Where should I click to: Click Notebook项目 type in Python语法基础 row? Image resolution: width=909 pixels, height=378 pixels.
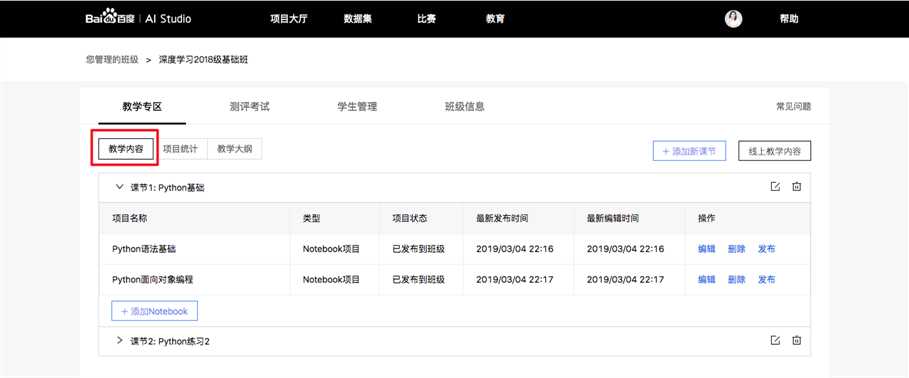(x=331, y=249)
